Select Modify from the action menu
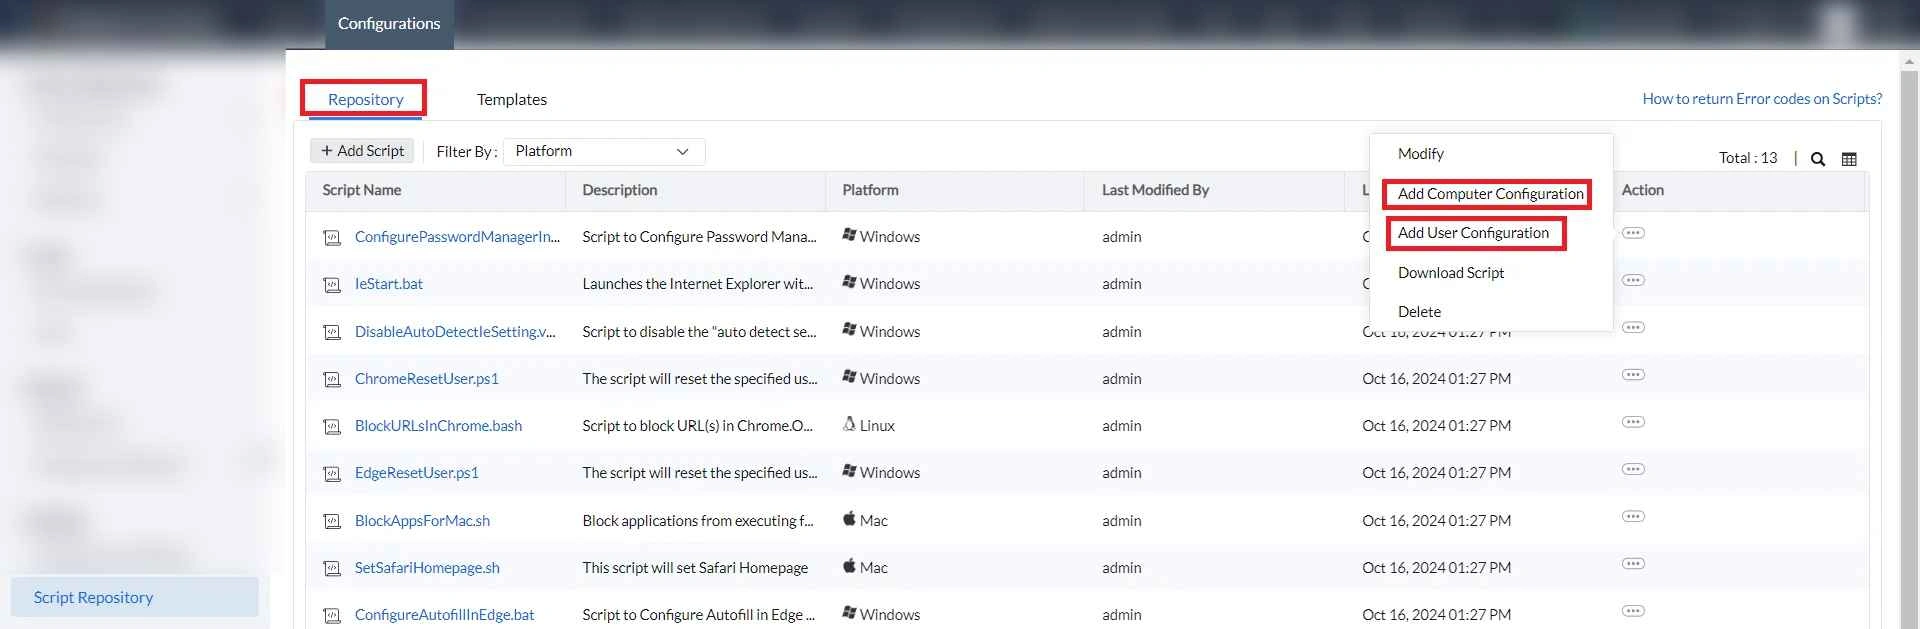The image size is (1920, 629). click(x=1421, y=154)
